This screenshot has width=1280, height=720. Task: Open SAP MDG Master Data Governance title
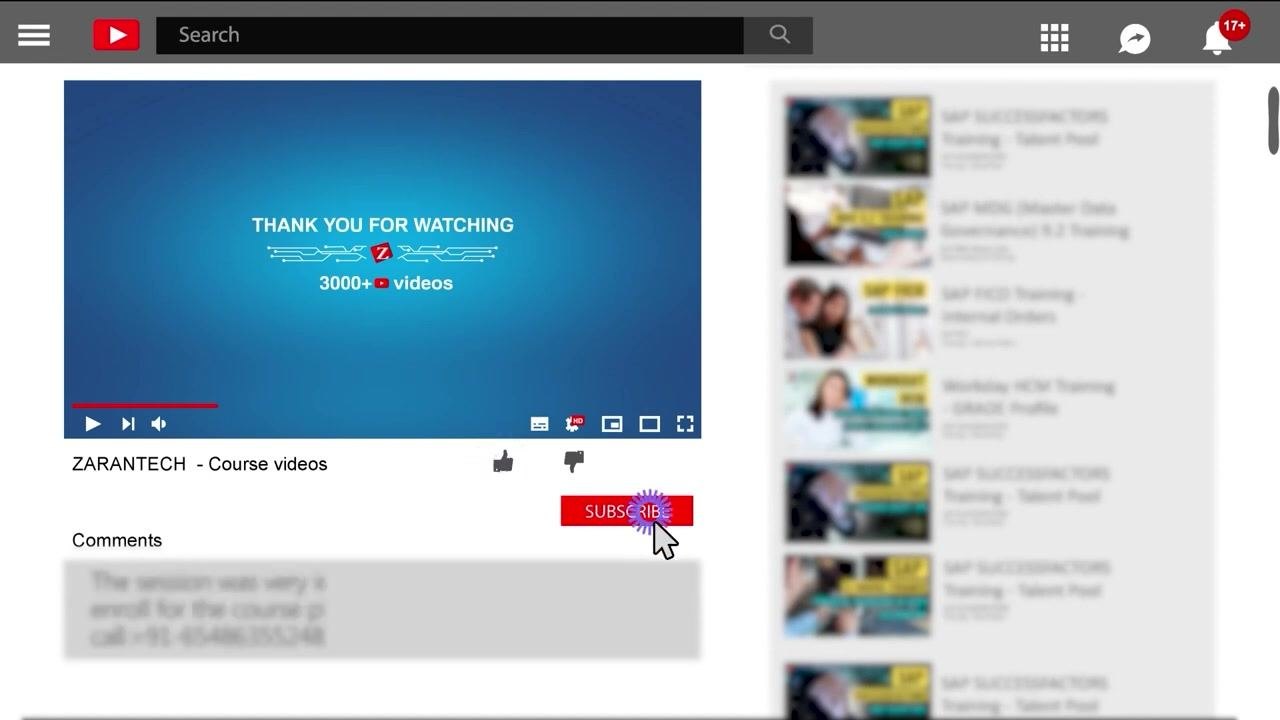coord(1035,219)
